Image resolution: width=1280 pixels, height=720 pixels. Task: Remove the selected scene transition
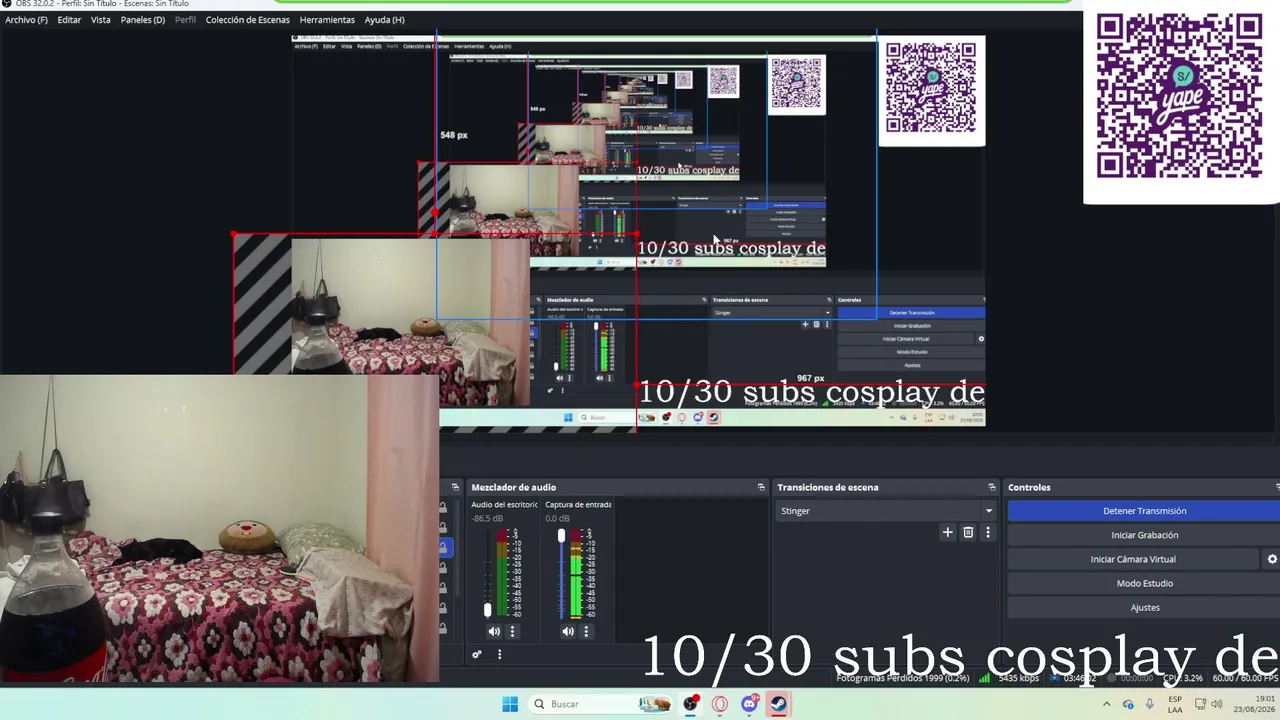coord(968,533)
